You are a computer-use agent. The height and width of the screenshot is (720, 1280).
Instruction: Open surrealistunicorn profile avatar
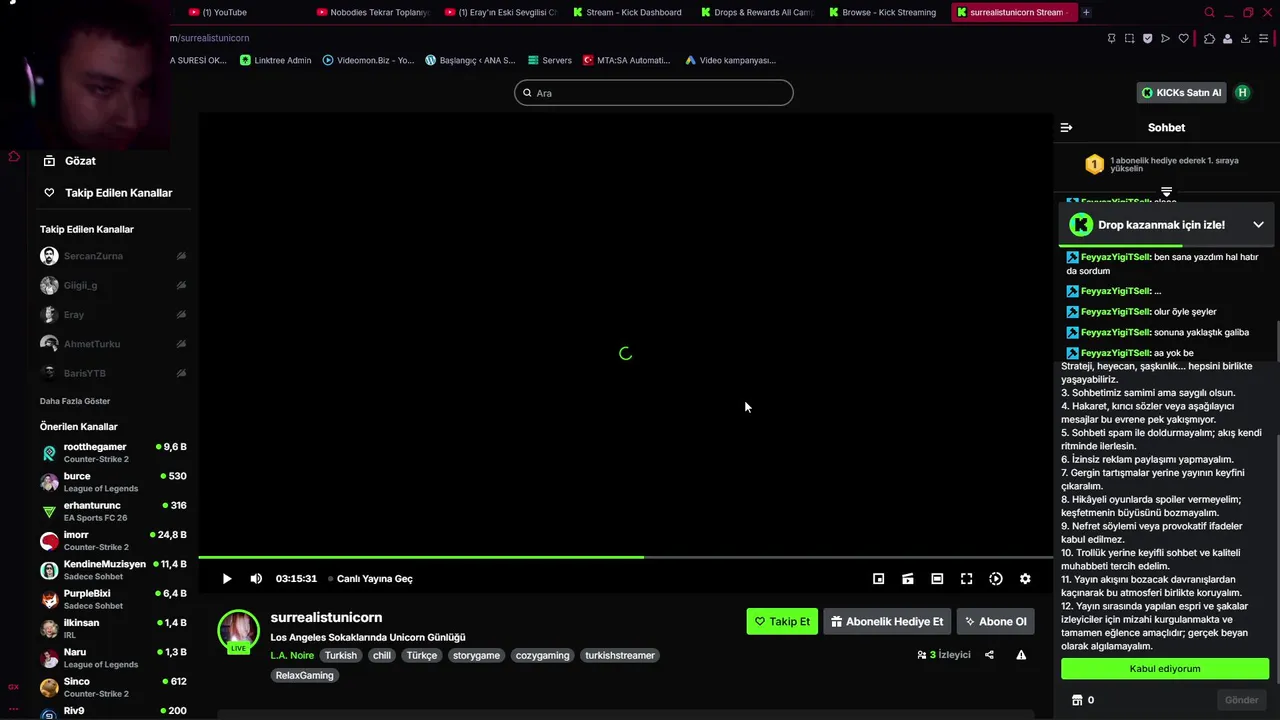(x=238, y=630)
